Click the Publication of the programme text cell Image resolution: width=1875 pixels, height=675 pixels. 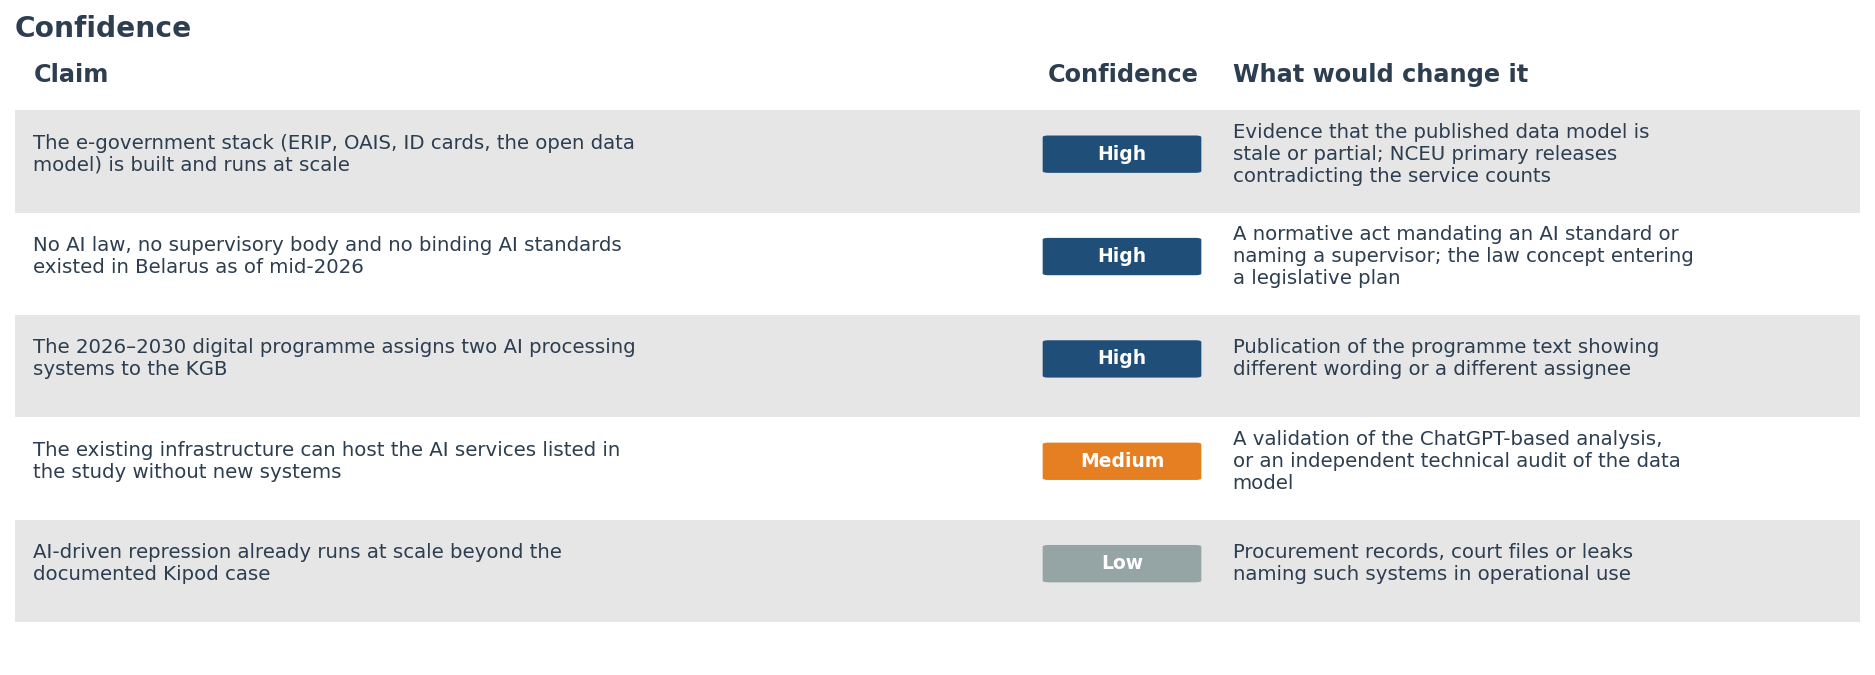click(1445, 358)
